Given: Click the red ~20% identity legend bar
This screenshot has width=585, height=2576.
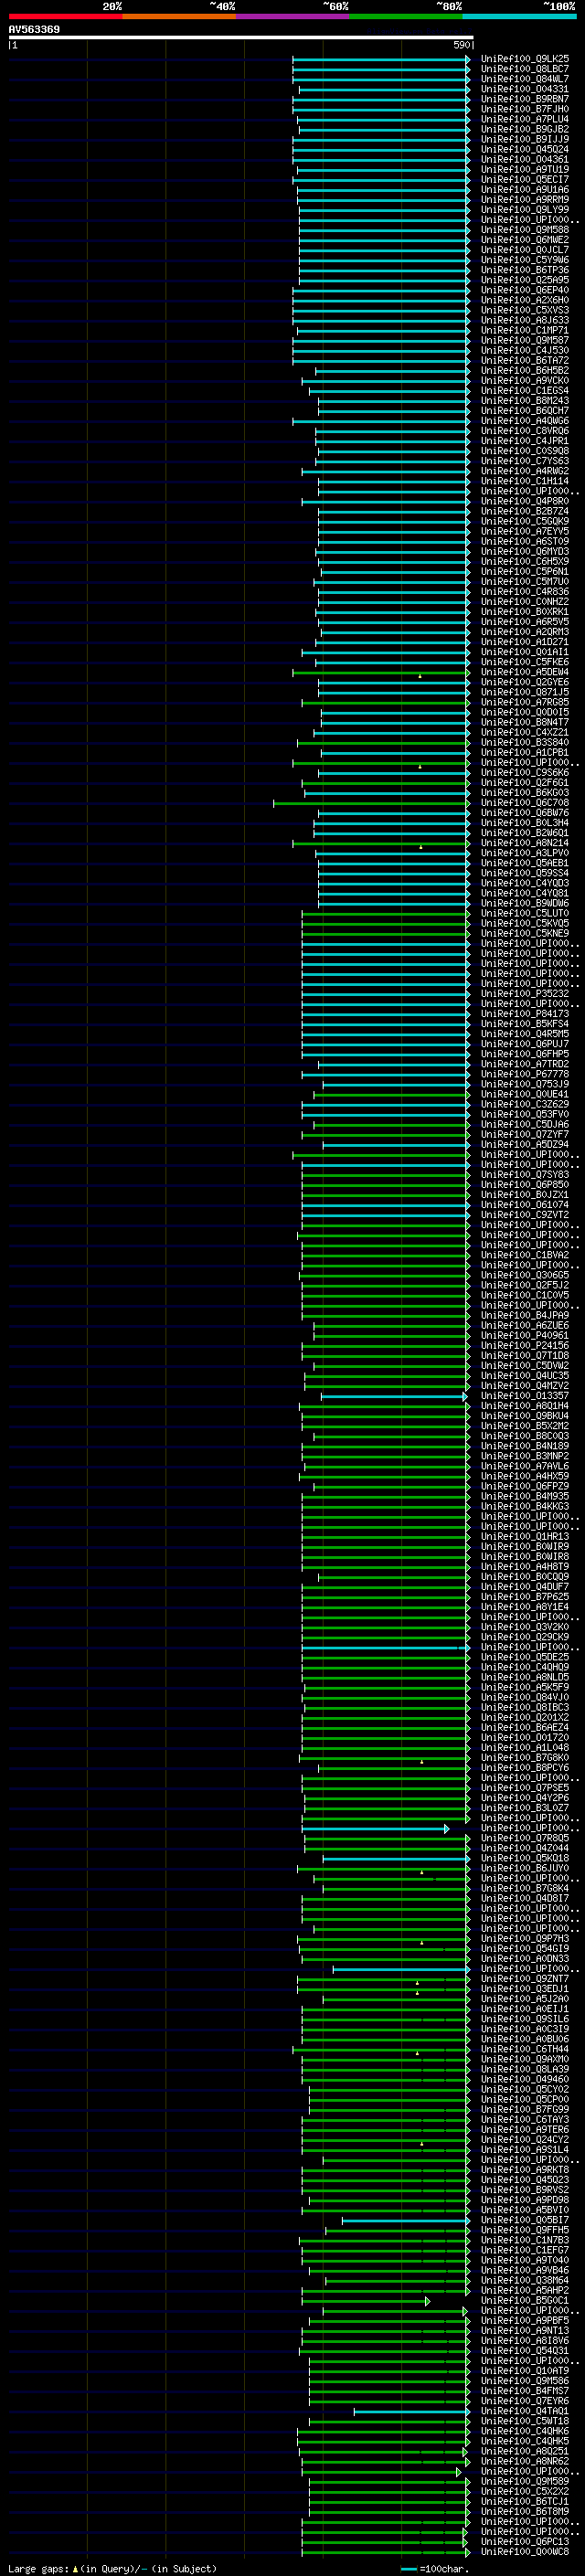Looking at the screenshot, I should 66,17.
